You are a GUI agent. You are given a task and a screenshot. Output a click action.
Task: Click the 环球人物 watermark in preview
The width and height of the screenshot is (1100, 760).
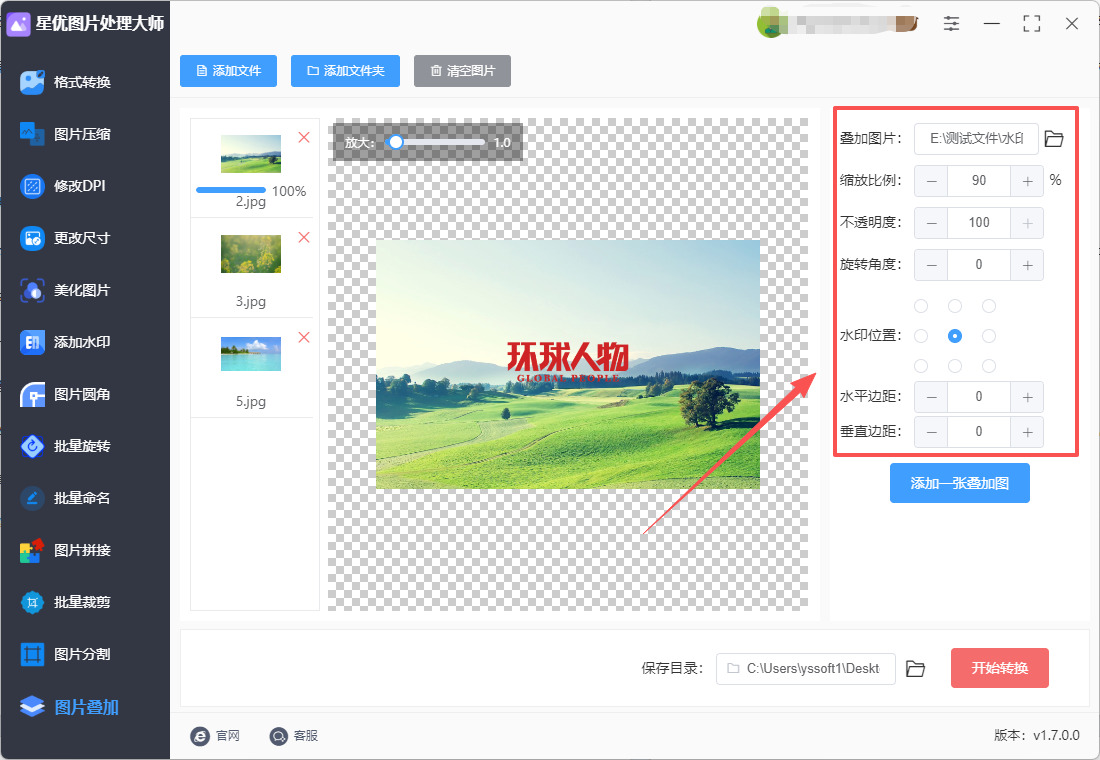pyautogui.click(x=568, y=362)
